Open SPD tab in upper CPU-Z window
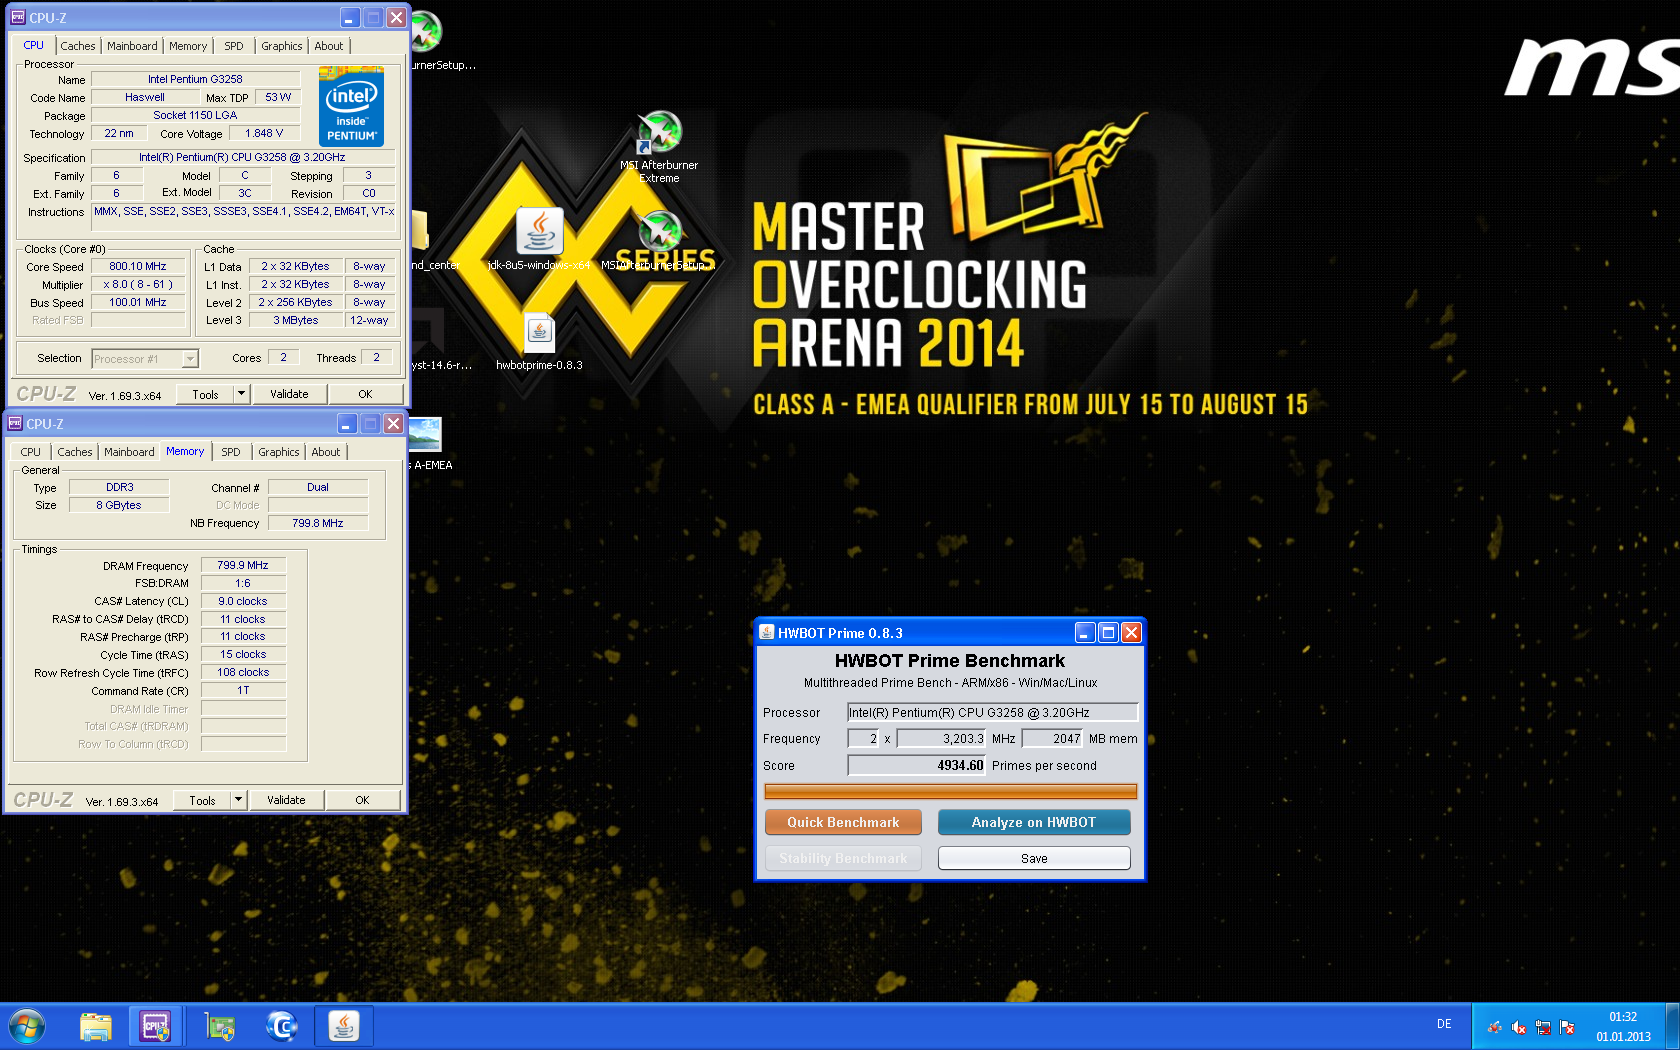The height and width of the screenshot is (1050, 1680). click(x=234, y=46)
